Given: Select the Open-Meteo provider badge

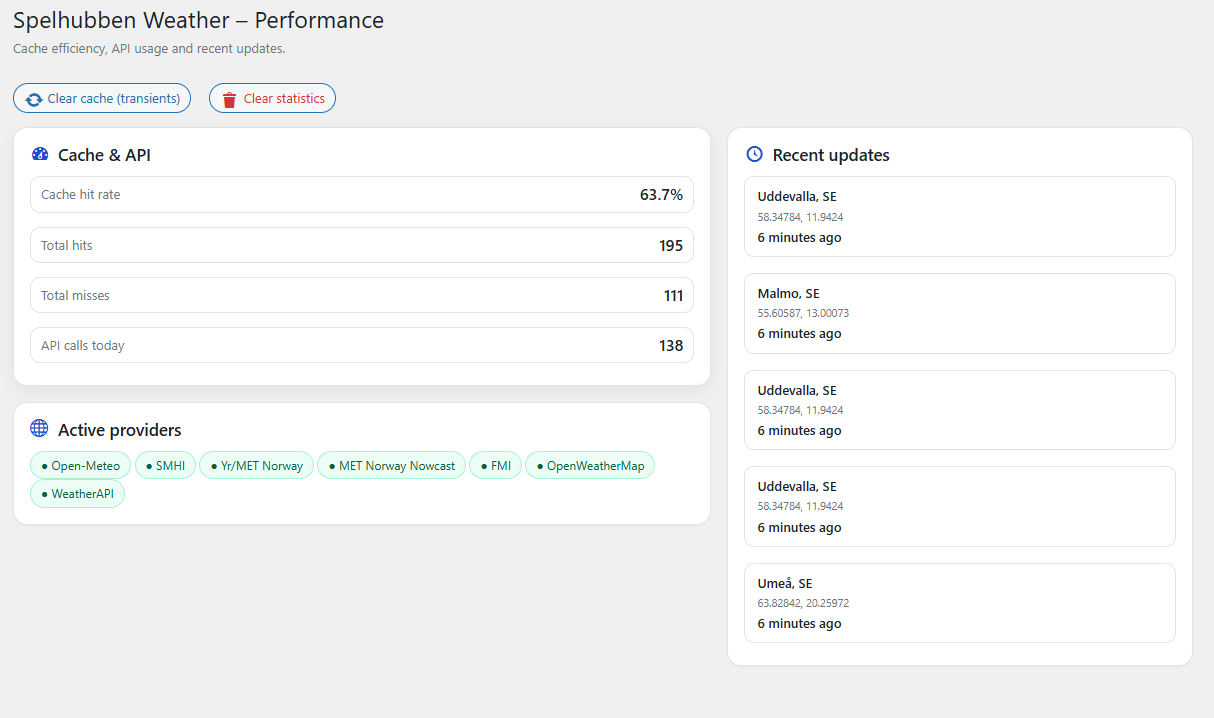Looking at the screenshot, I should [80, 466].
